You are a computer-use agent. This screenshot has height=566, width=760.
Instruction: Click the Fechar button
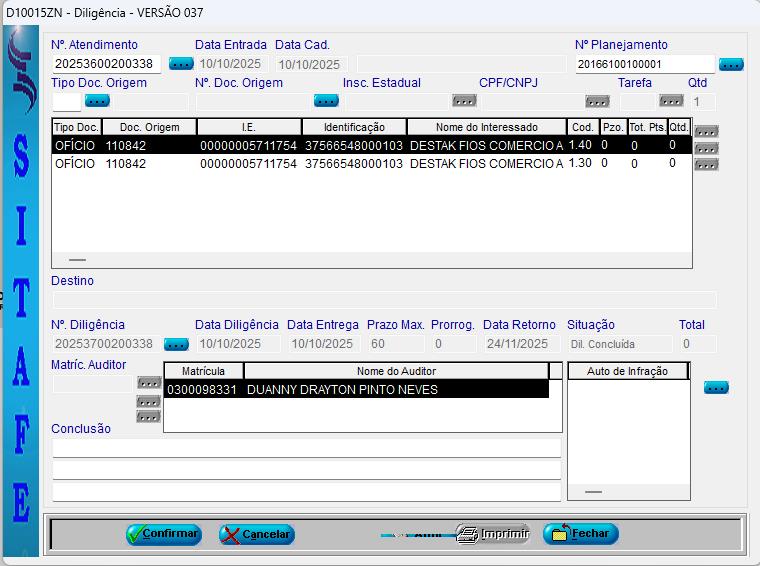pyautogui.click(x=581, y=534)
